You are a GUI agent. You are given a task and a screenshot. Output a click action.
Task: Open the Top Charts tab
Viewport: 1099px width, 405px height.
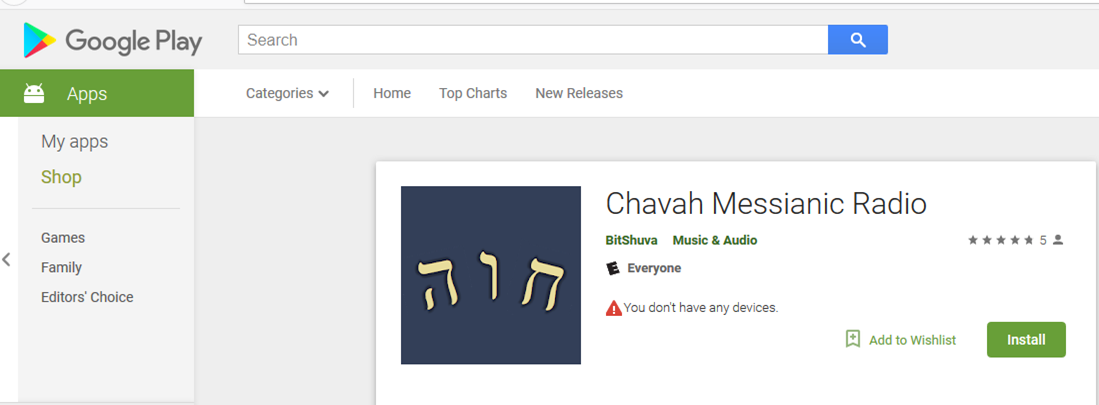tap(473, 93)
